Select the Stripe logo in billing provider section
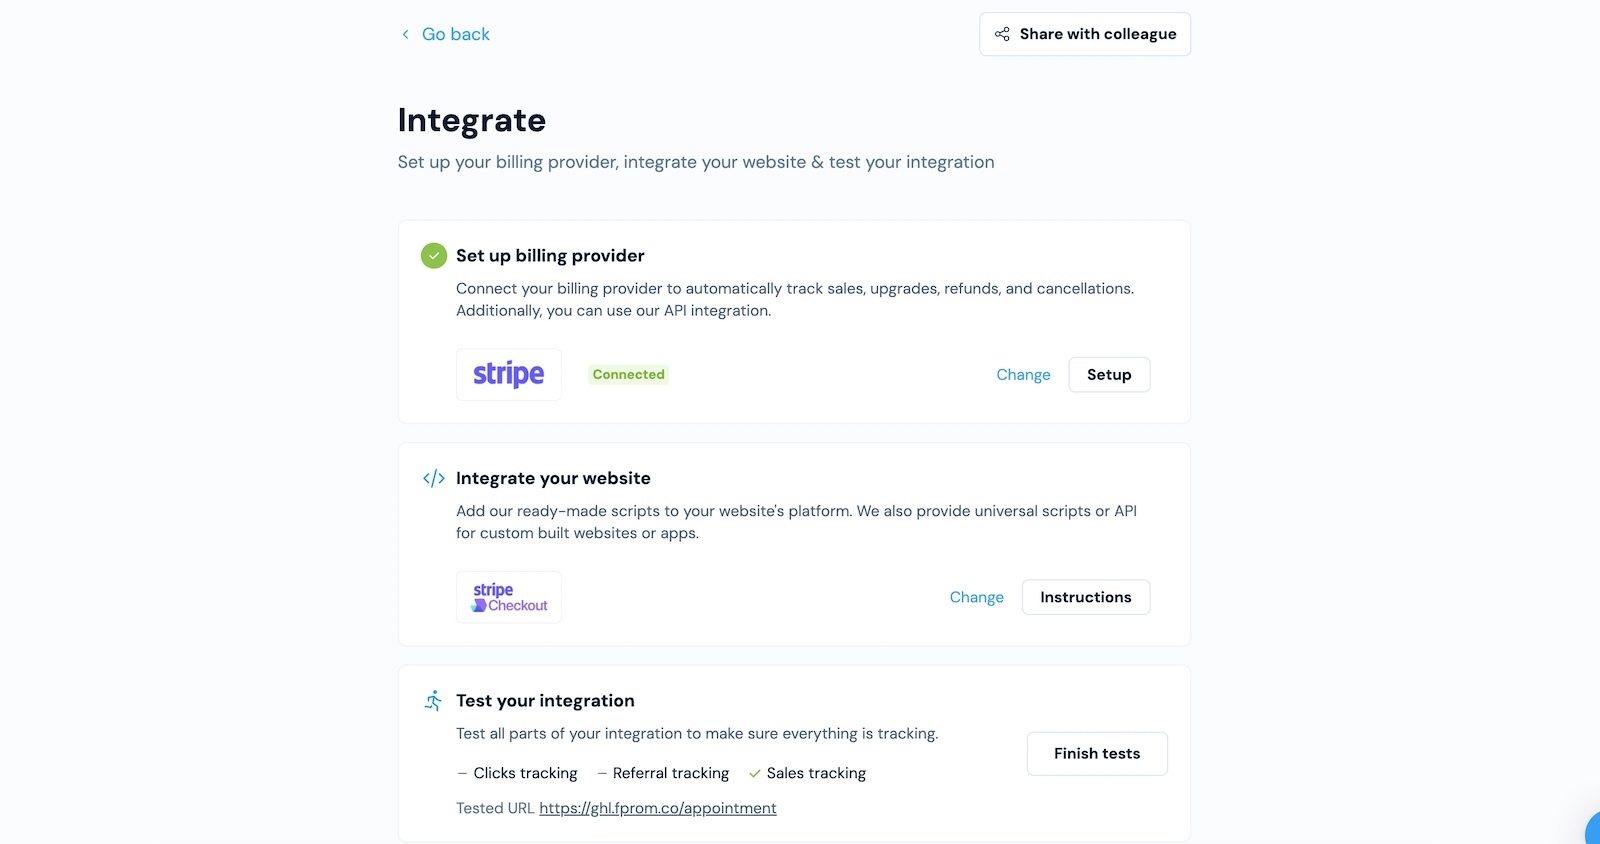 coord(509,374)
